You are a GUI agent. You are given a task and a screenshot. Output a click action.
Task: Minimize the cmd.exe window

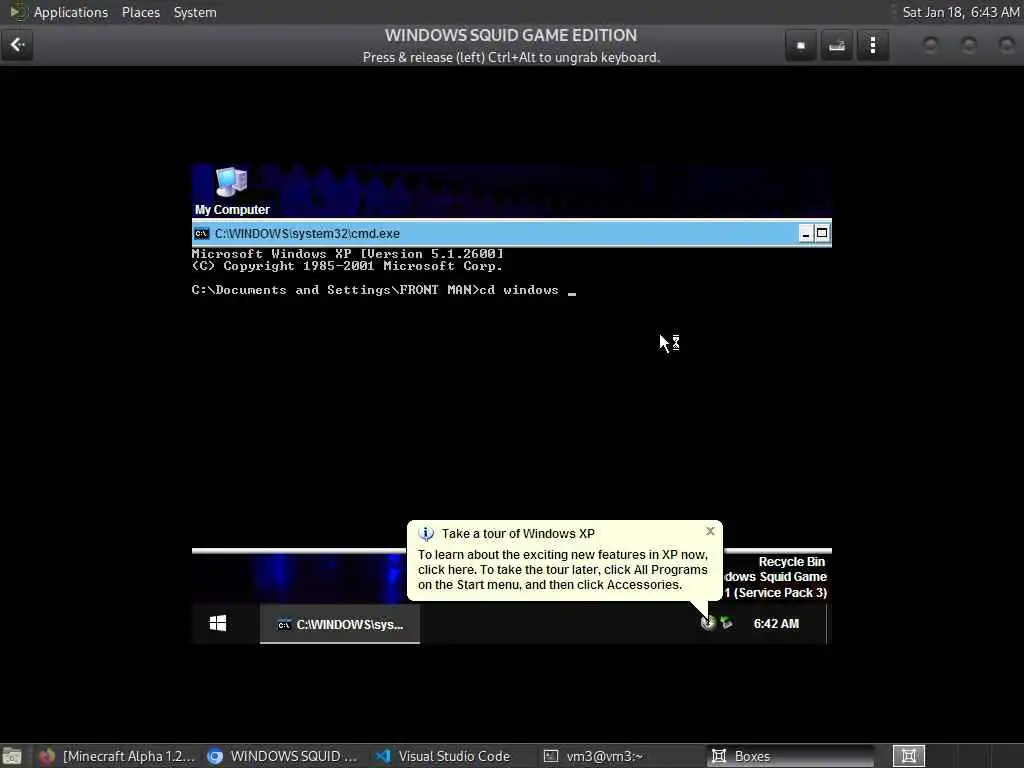pos(806,234)
